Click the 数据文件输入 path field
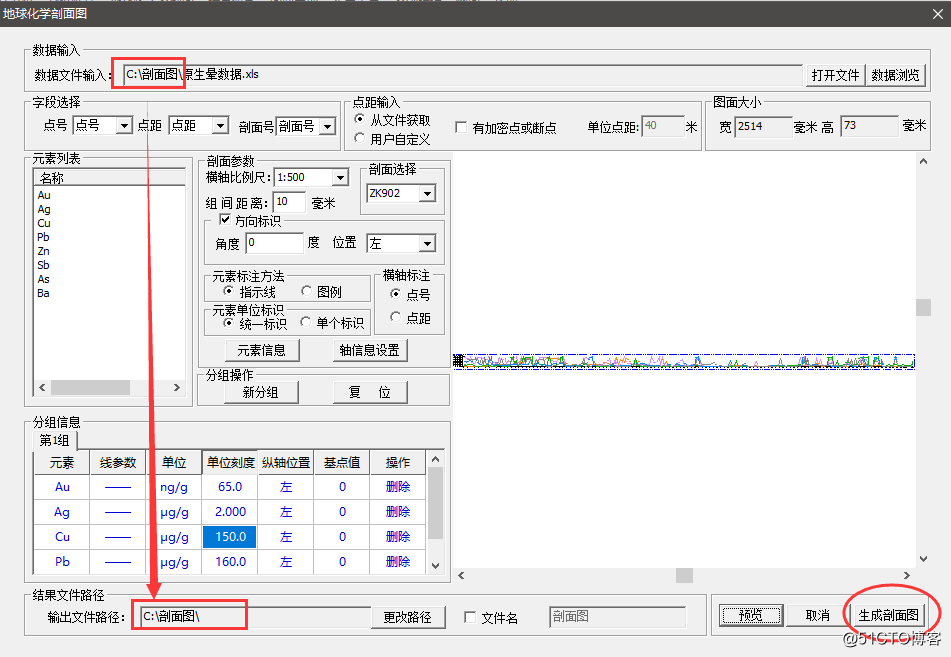The width and height of the screenshot is (951, 657). [x=462, y=75]
